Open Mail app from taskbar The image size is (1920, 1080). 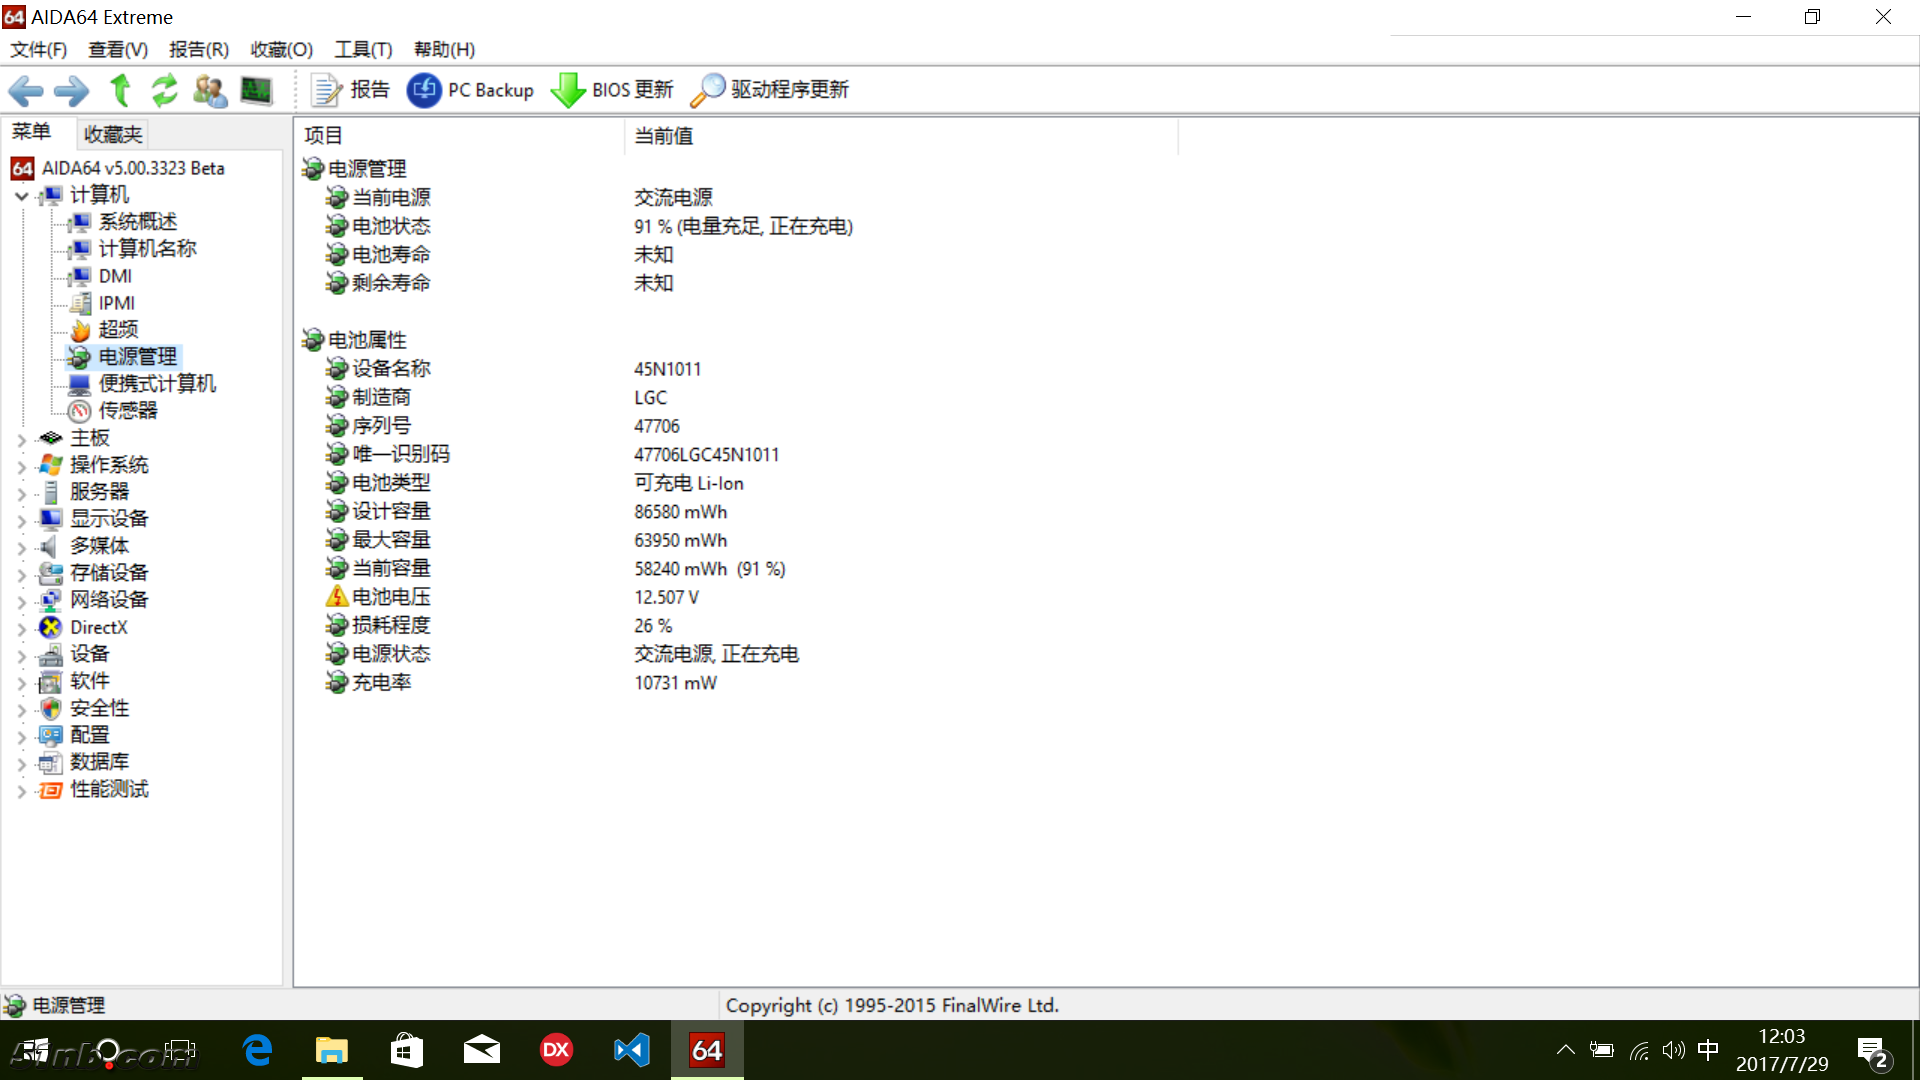pos(481,1050)
